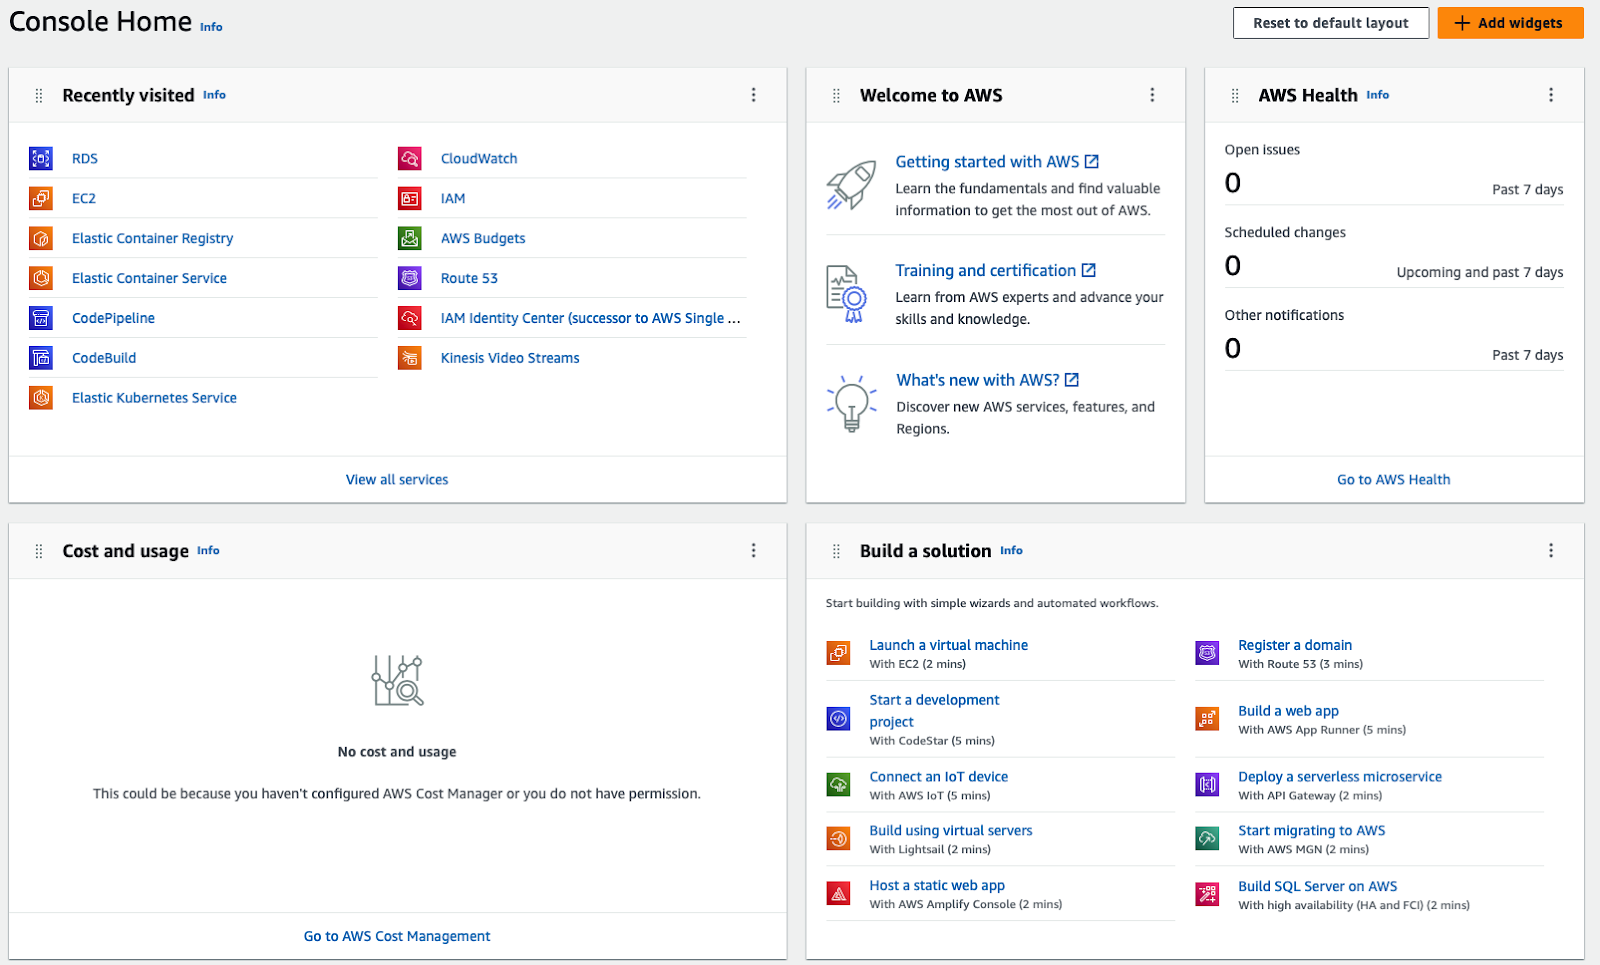
Task: Open the Cost and usage widget menu
Action: [x=754, y=550]
